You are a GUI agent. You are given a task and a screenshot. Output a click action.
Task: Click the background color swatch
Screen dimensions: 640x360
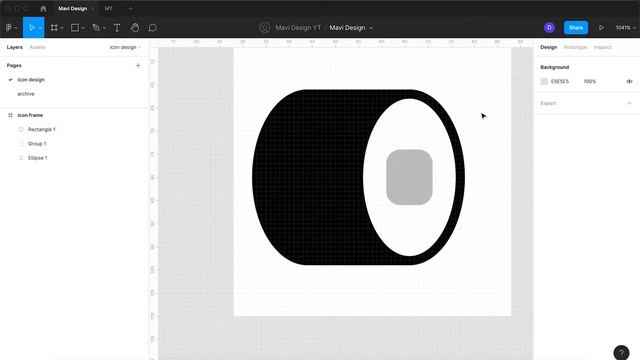point(544,81)
